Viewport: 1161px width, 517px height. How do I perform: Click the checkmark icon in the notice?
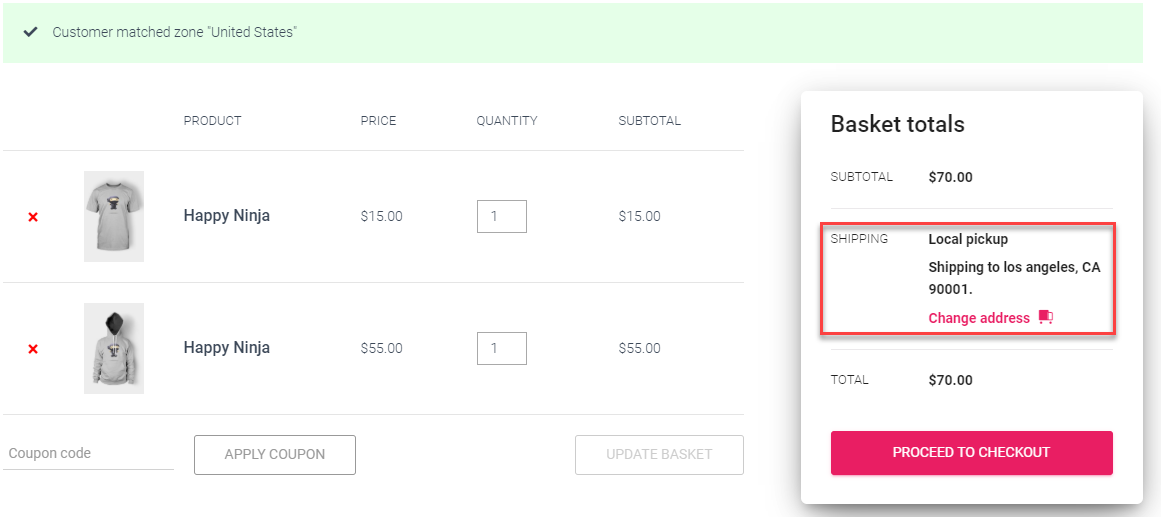point(31,32)
